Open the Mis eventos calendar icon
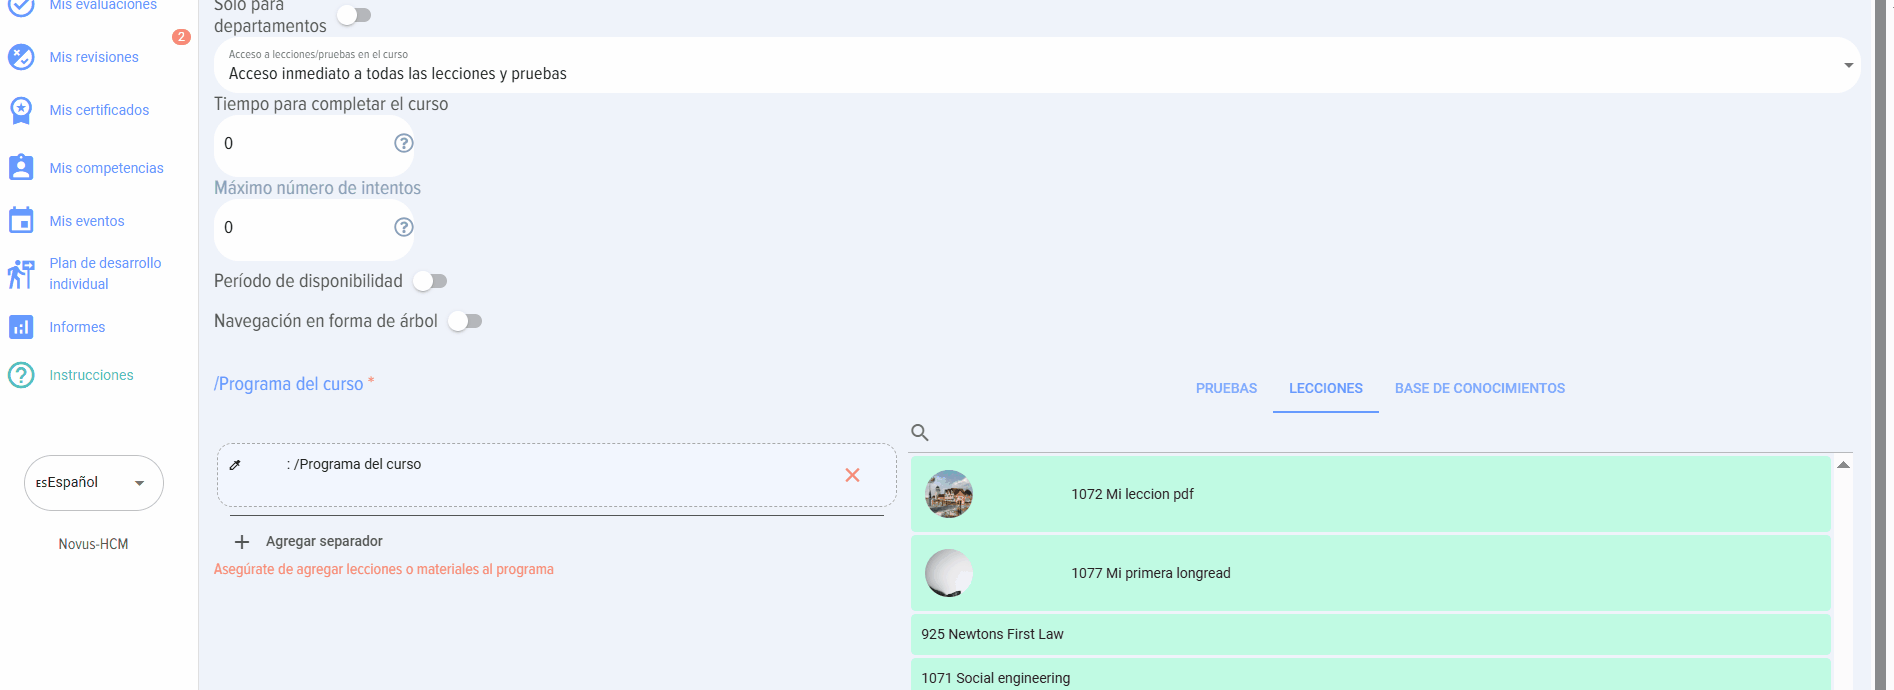This screenshot has width=1894, height=690. (x=21, y=221)
